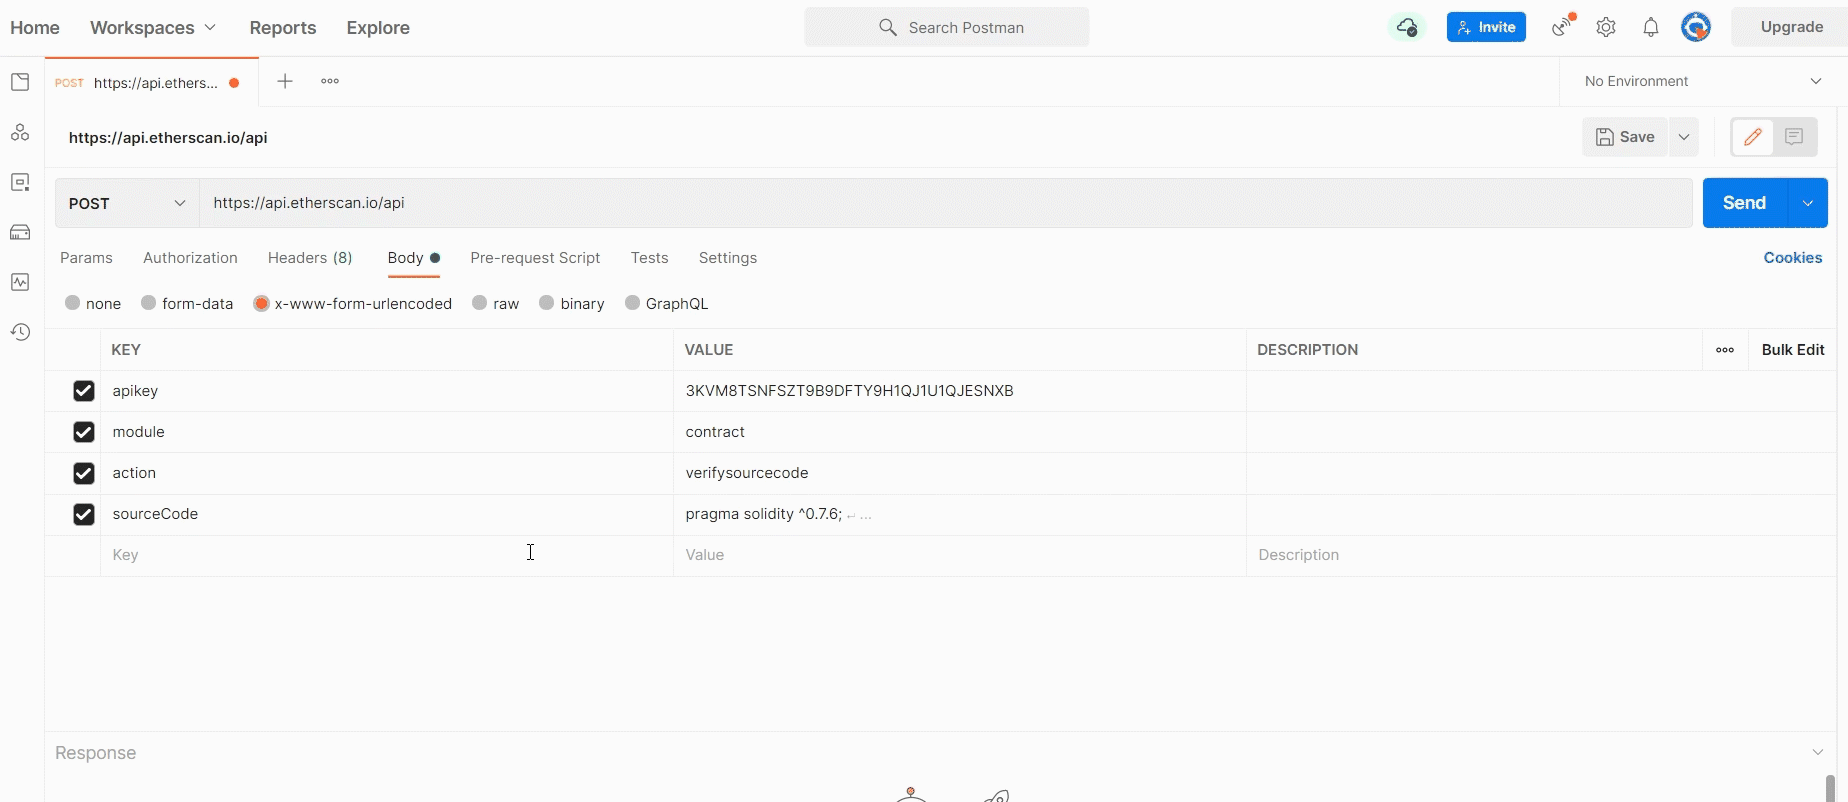Open the Mock Servers sidebar icon
The width and height of the screenshot is (1848, 802).
[x=20, y=232]
